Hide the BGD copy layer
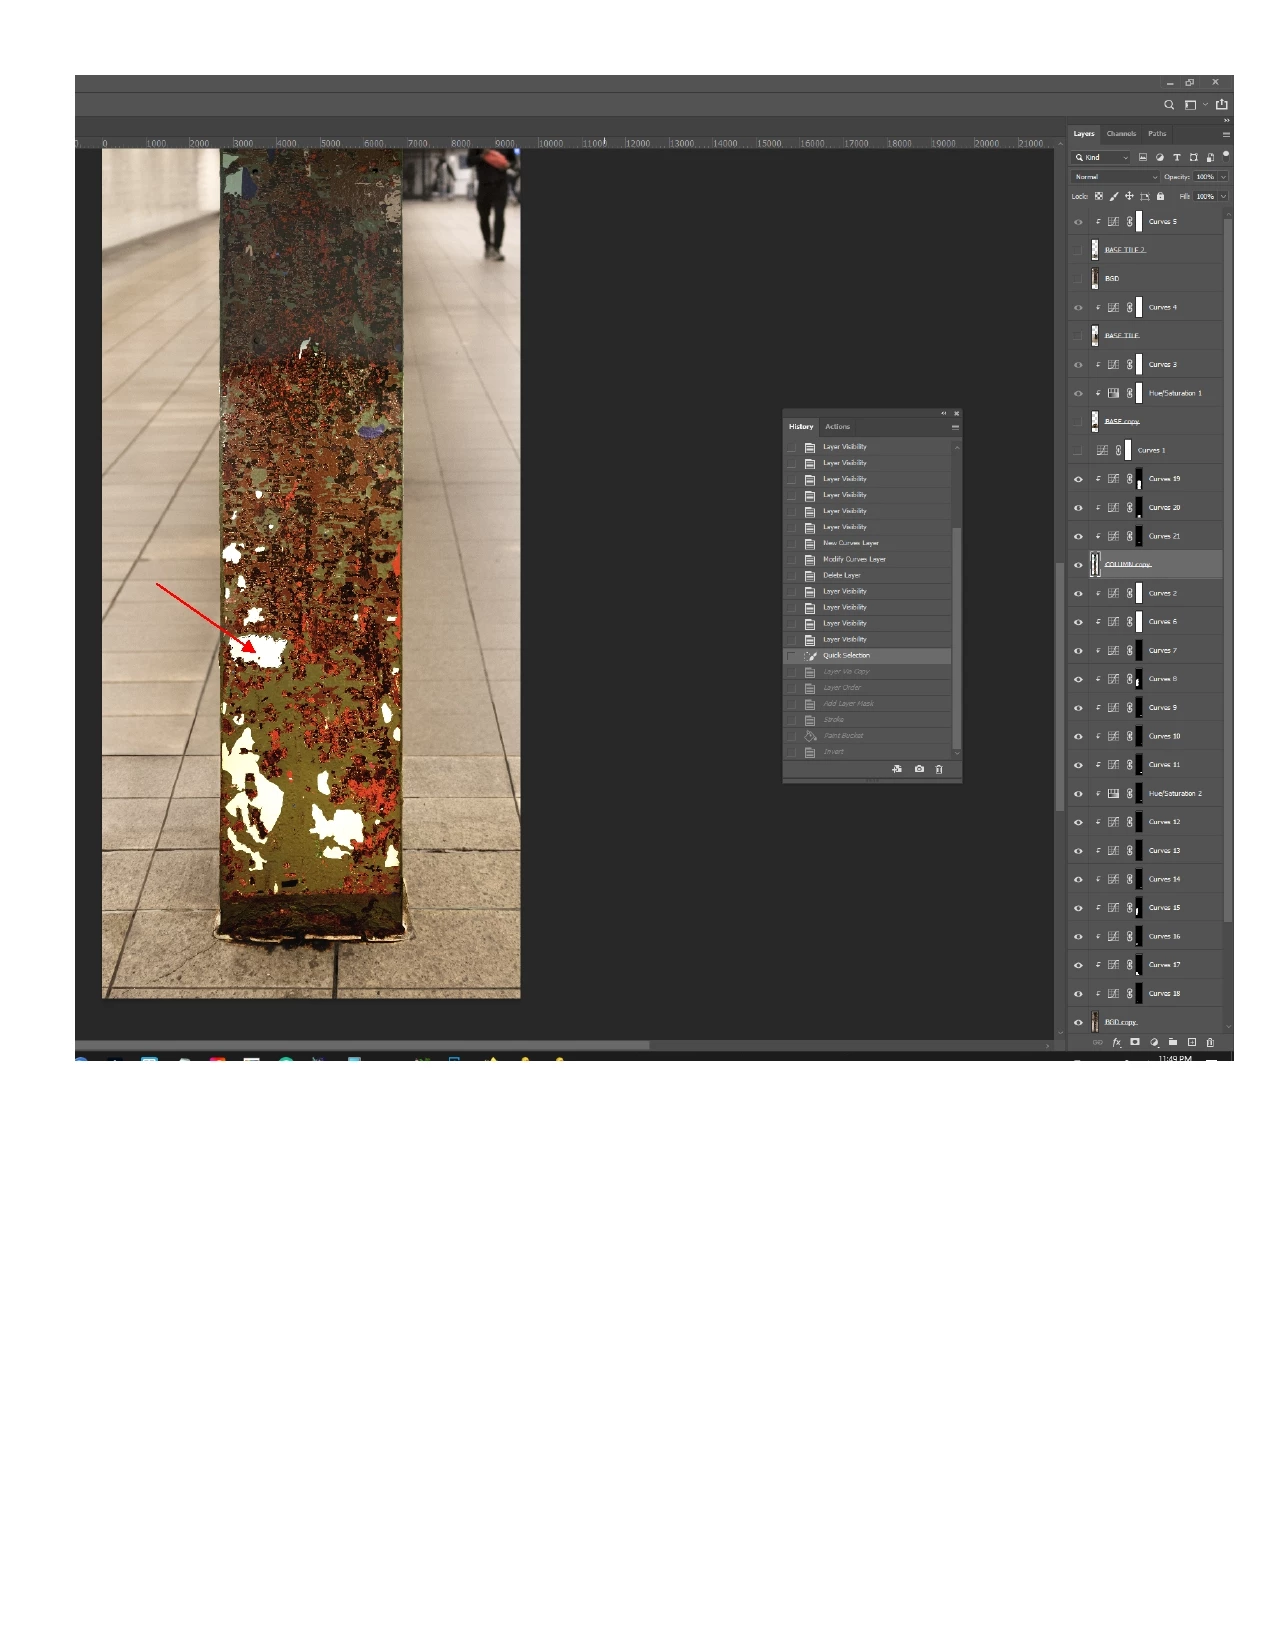 [x=1078, y=1023]
